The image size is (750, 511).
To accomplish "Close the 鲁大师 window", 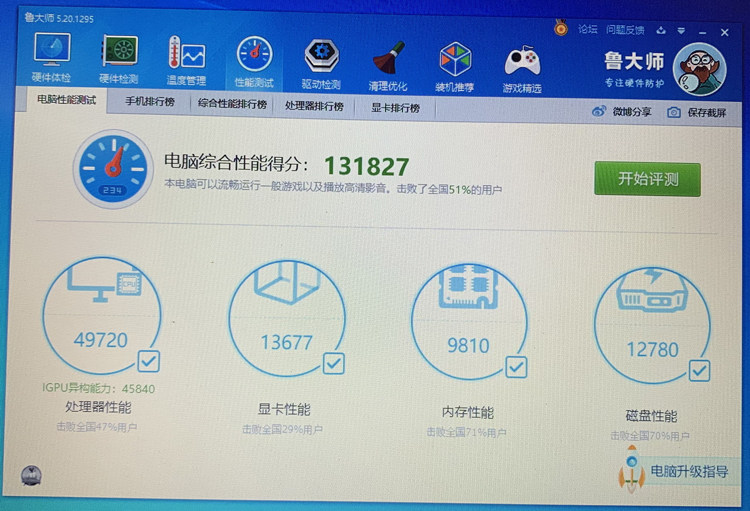I will pyautogui.click(x=725, y=33).
